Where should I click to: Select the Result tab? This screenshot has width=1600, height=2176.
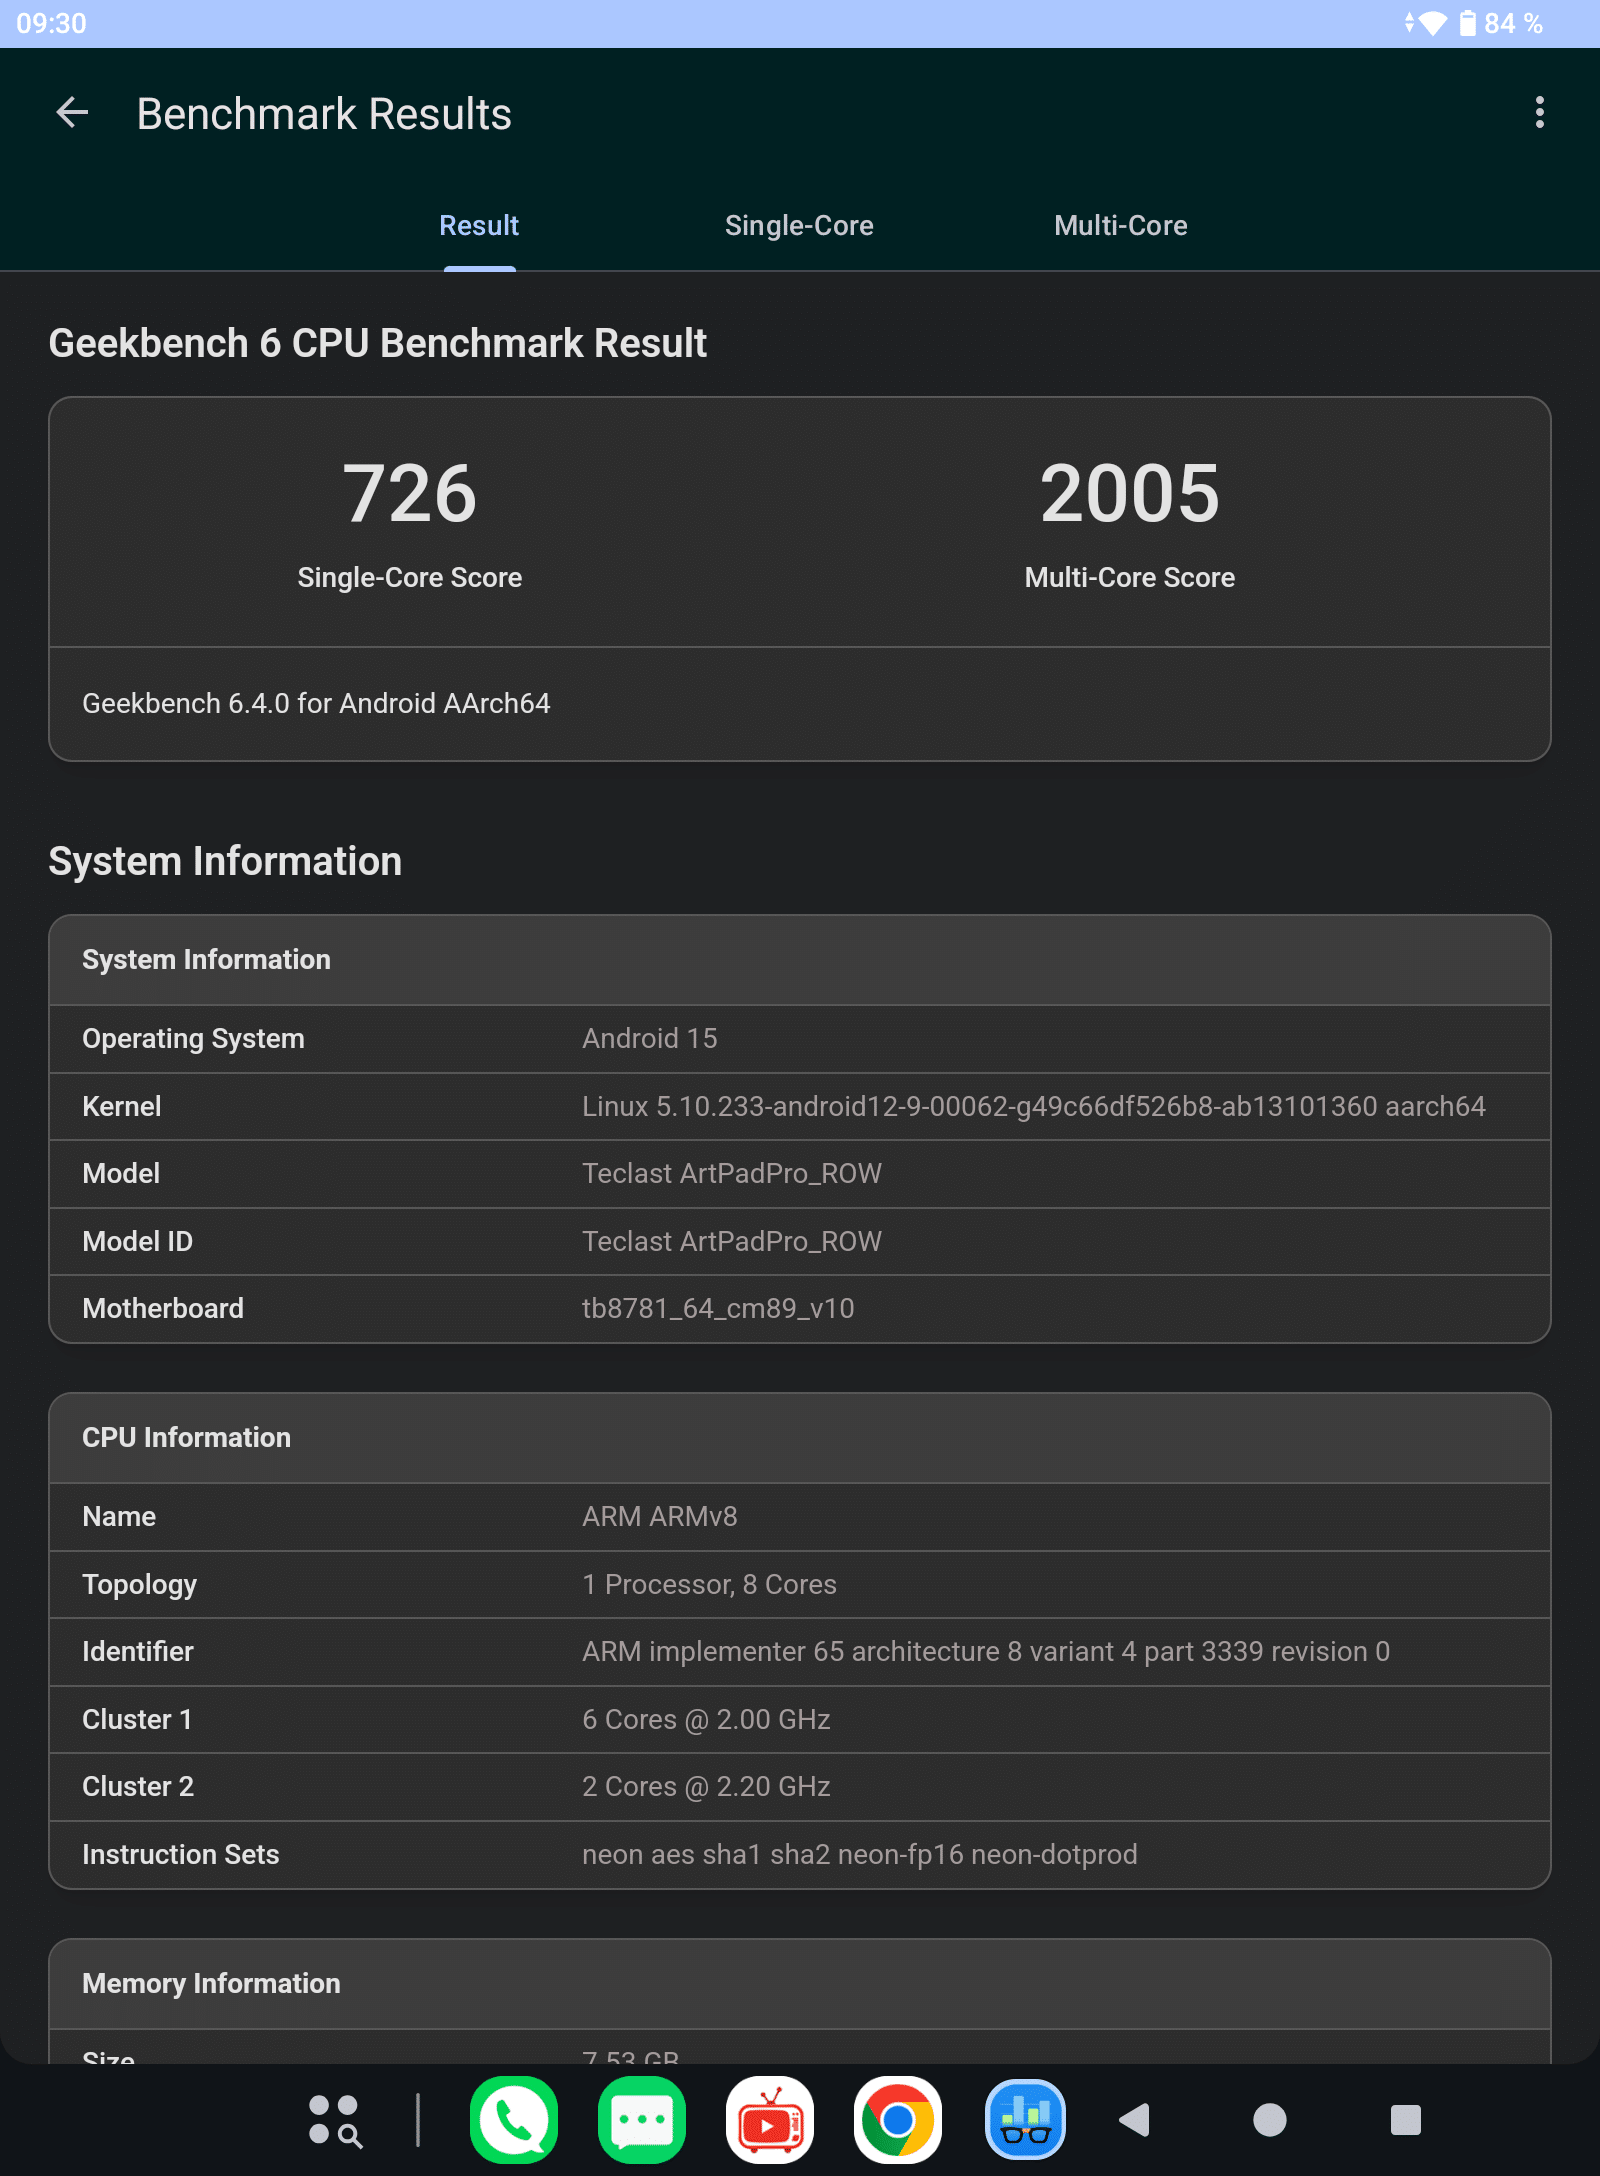tap(479, 226)
